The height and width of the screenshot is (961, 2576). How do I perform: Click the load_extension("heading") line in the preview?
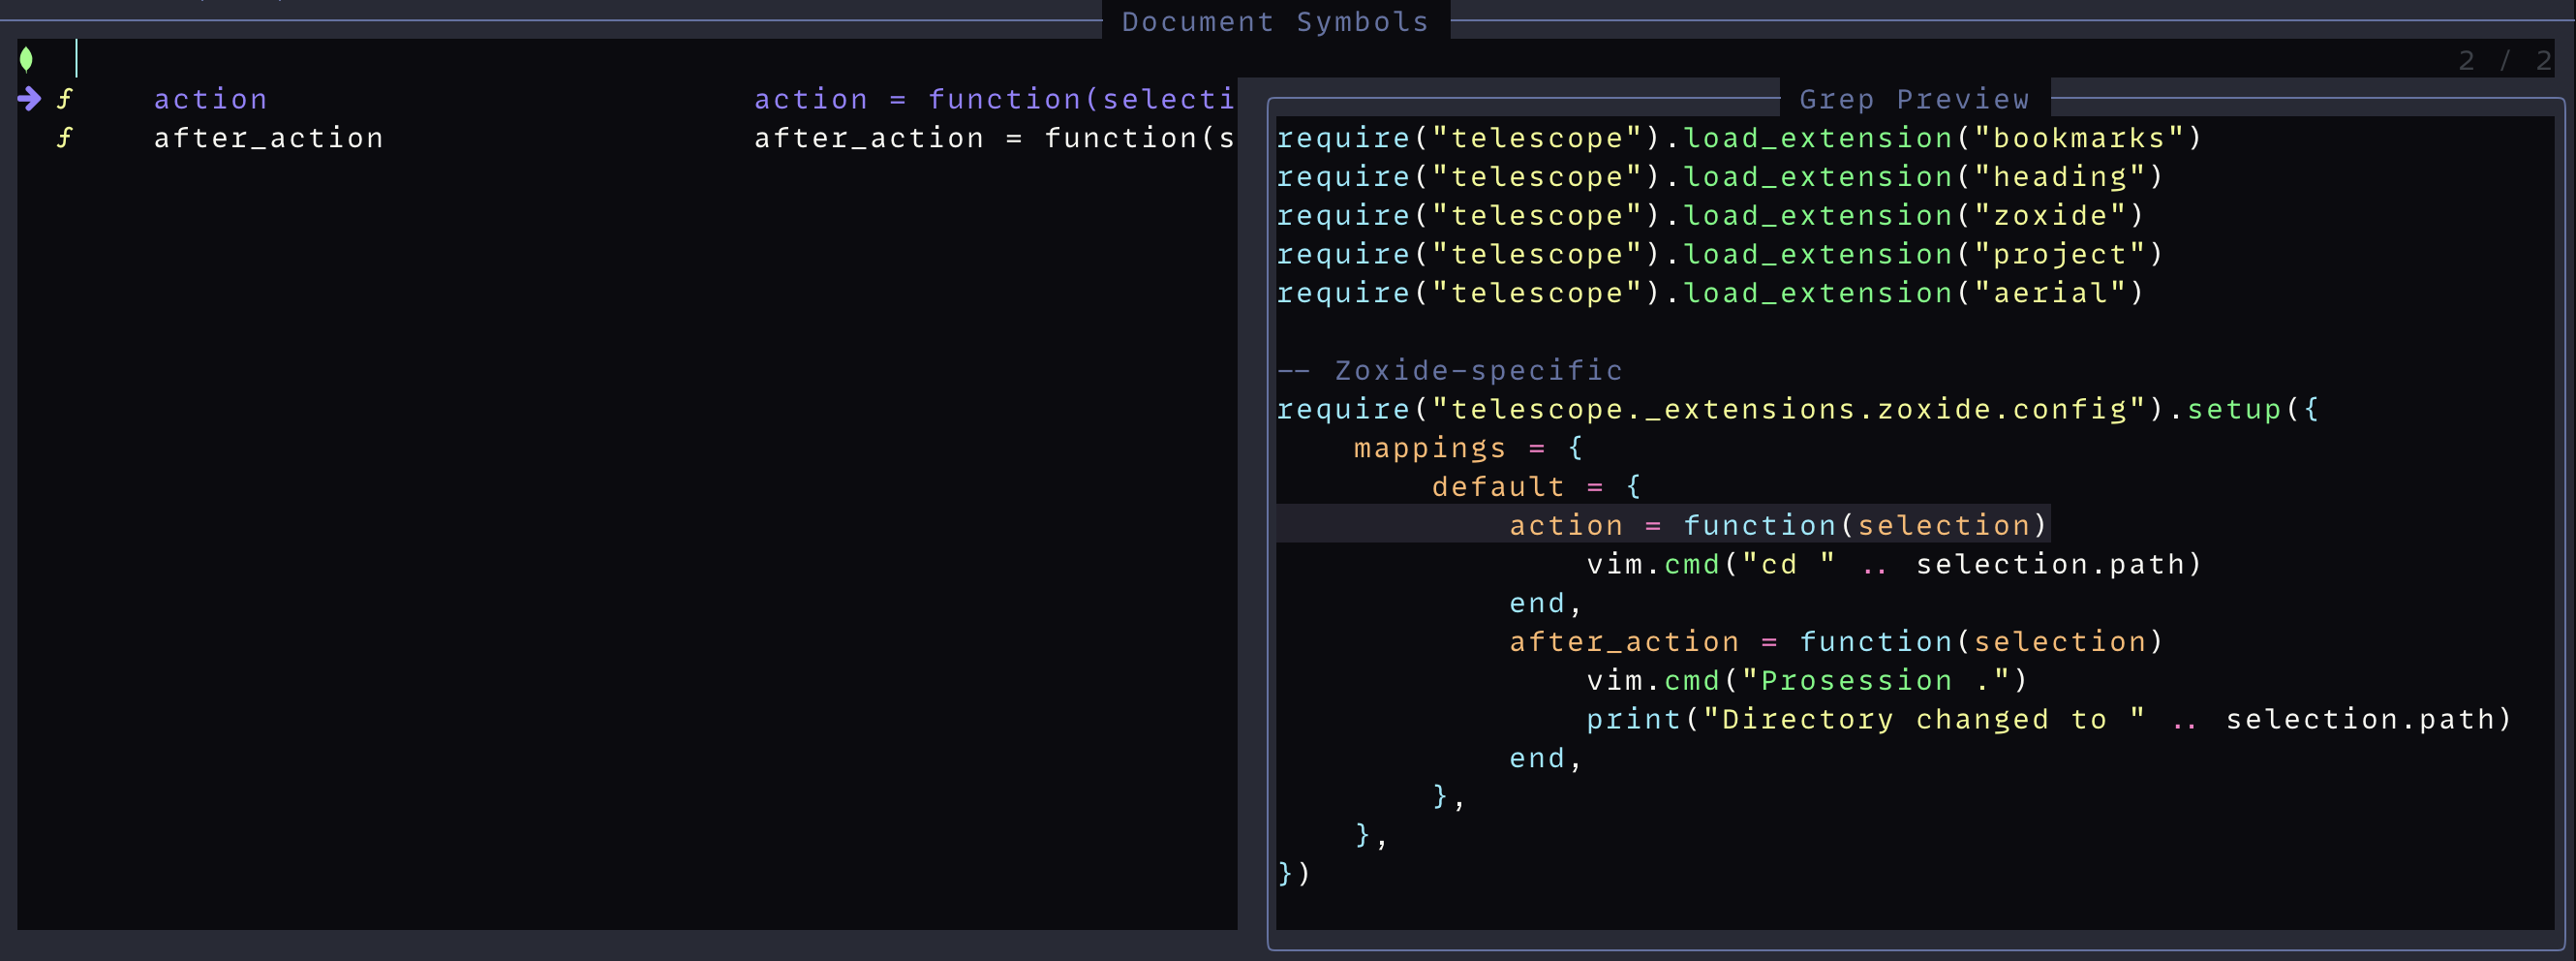point(1720,177)
